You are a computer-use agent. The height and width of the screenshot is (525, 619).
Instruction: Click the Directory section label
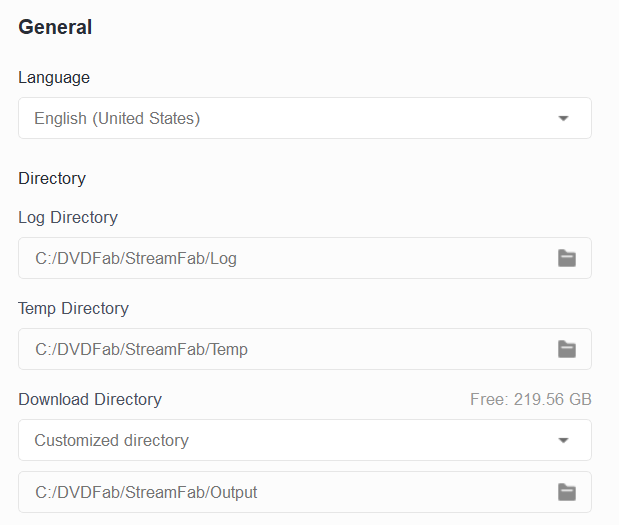tap(52, 178)
